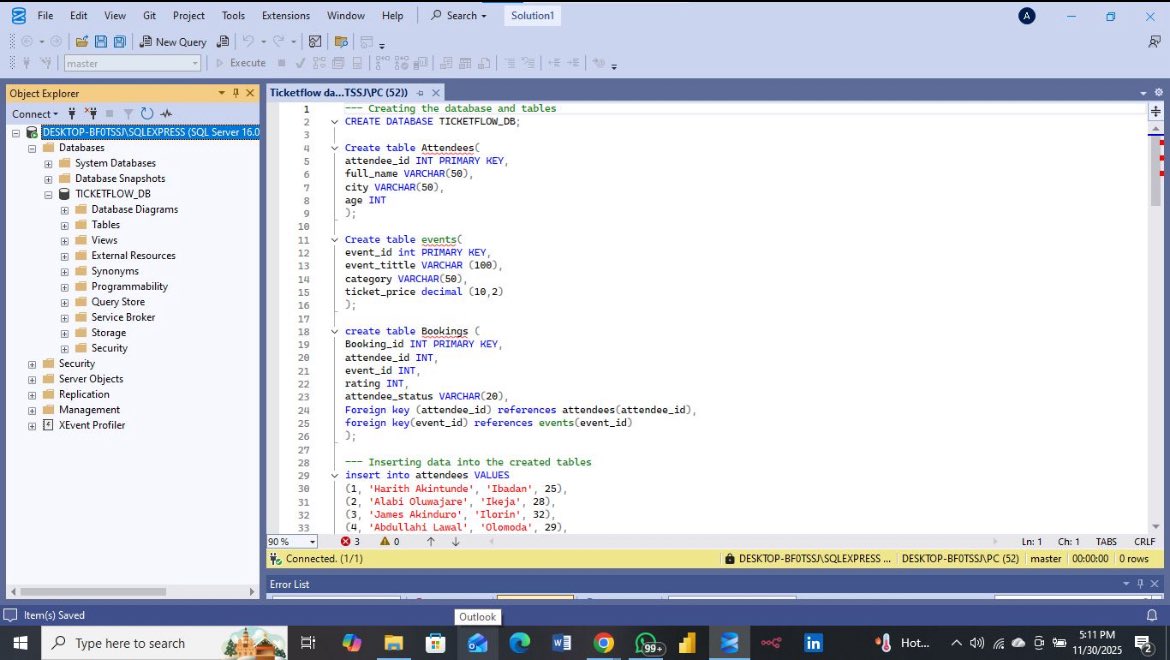This screenshot has width=1170, height=660.
Task: Open the File menu
Action: pyautogui.click(x=46, y=15)
